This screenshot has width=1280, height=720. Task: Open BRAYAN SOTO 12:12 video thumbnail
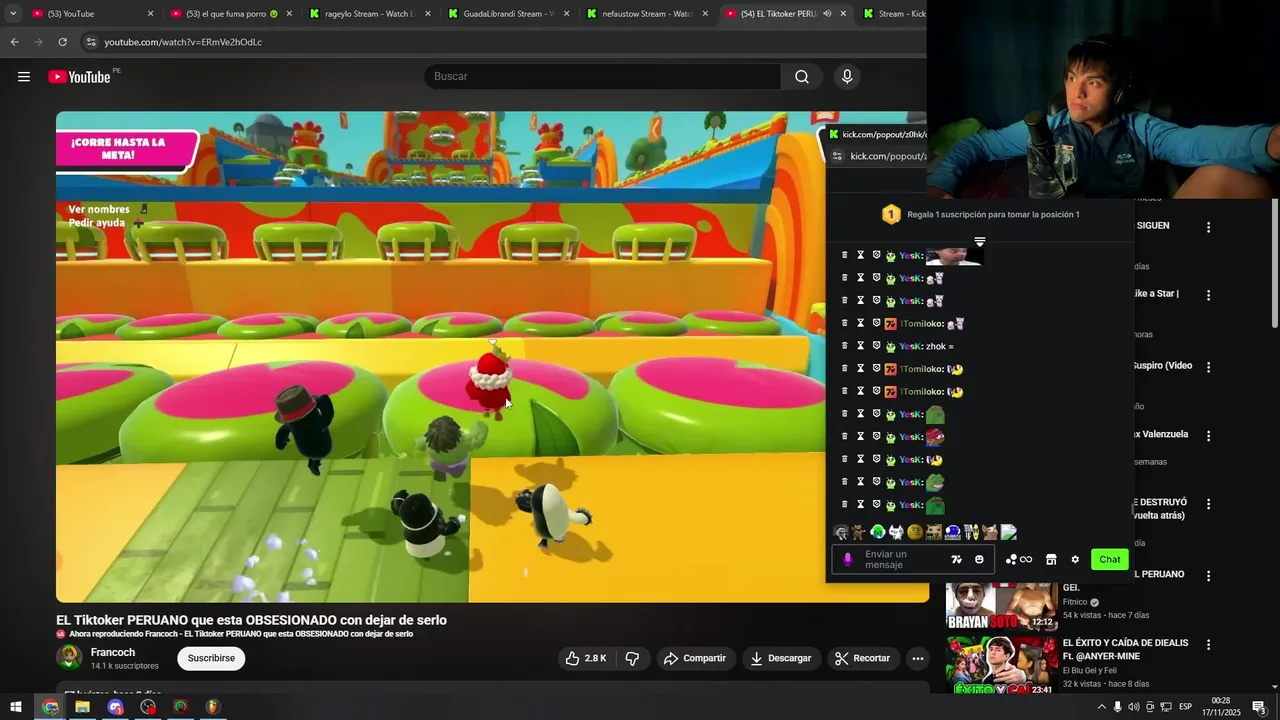tap(1001, 606)
